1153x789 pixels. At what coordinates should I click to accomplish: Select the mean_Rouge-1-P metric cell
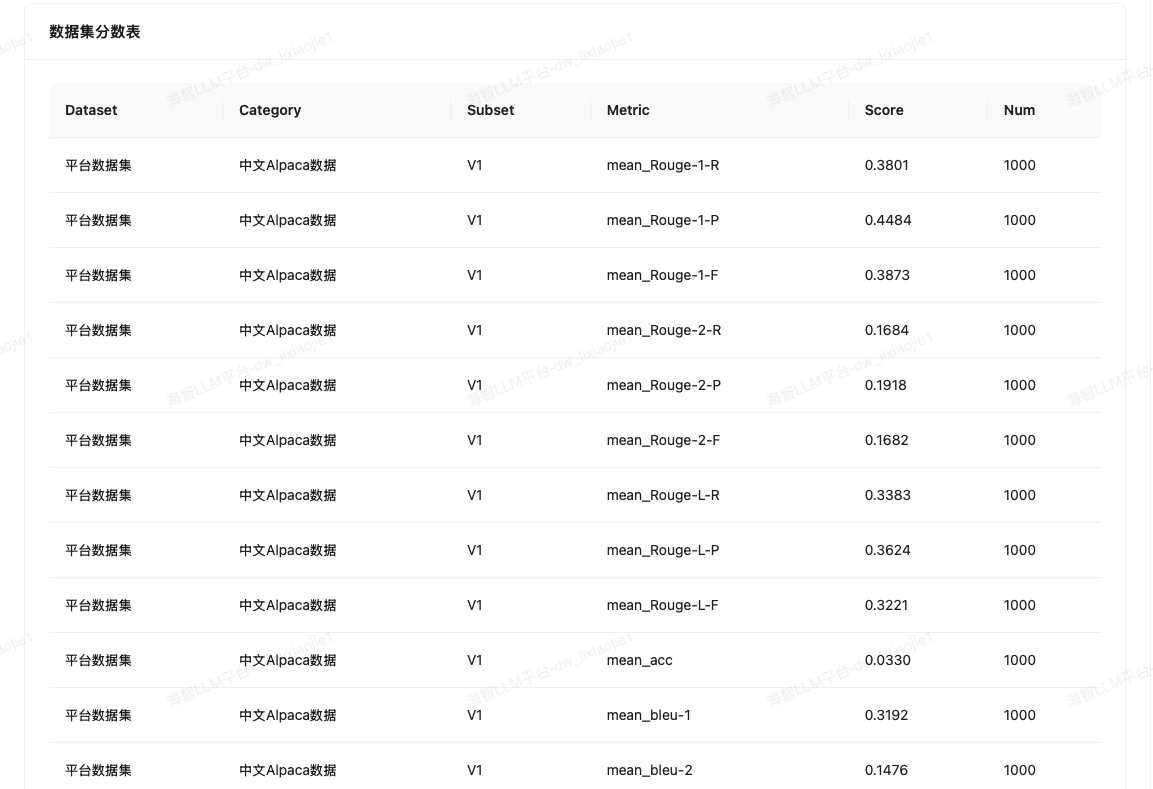[x=663, y=220]
